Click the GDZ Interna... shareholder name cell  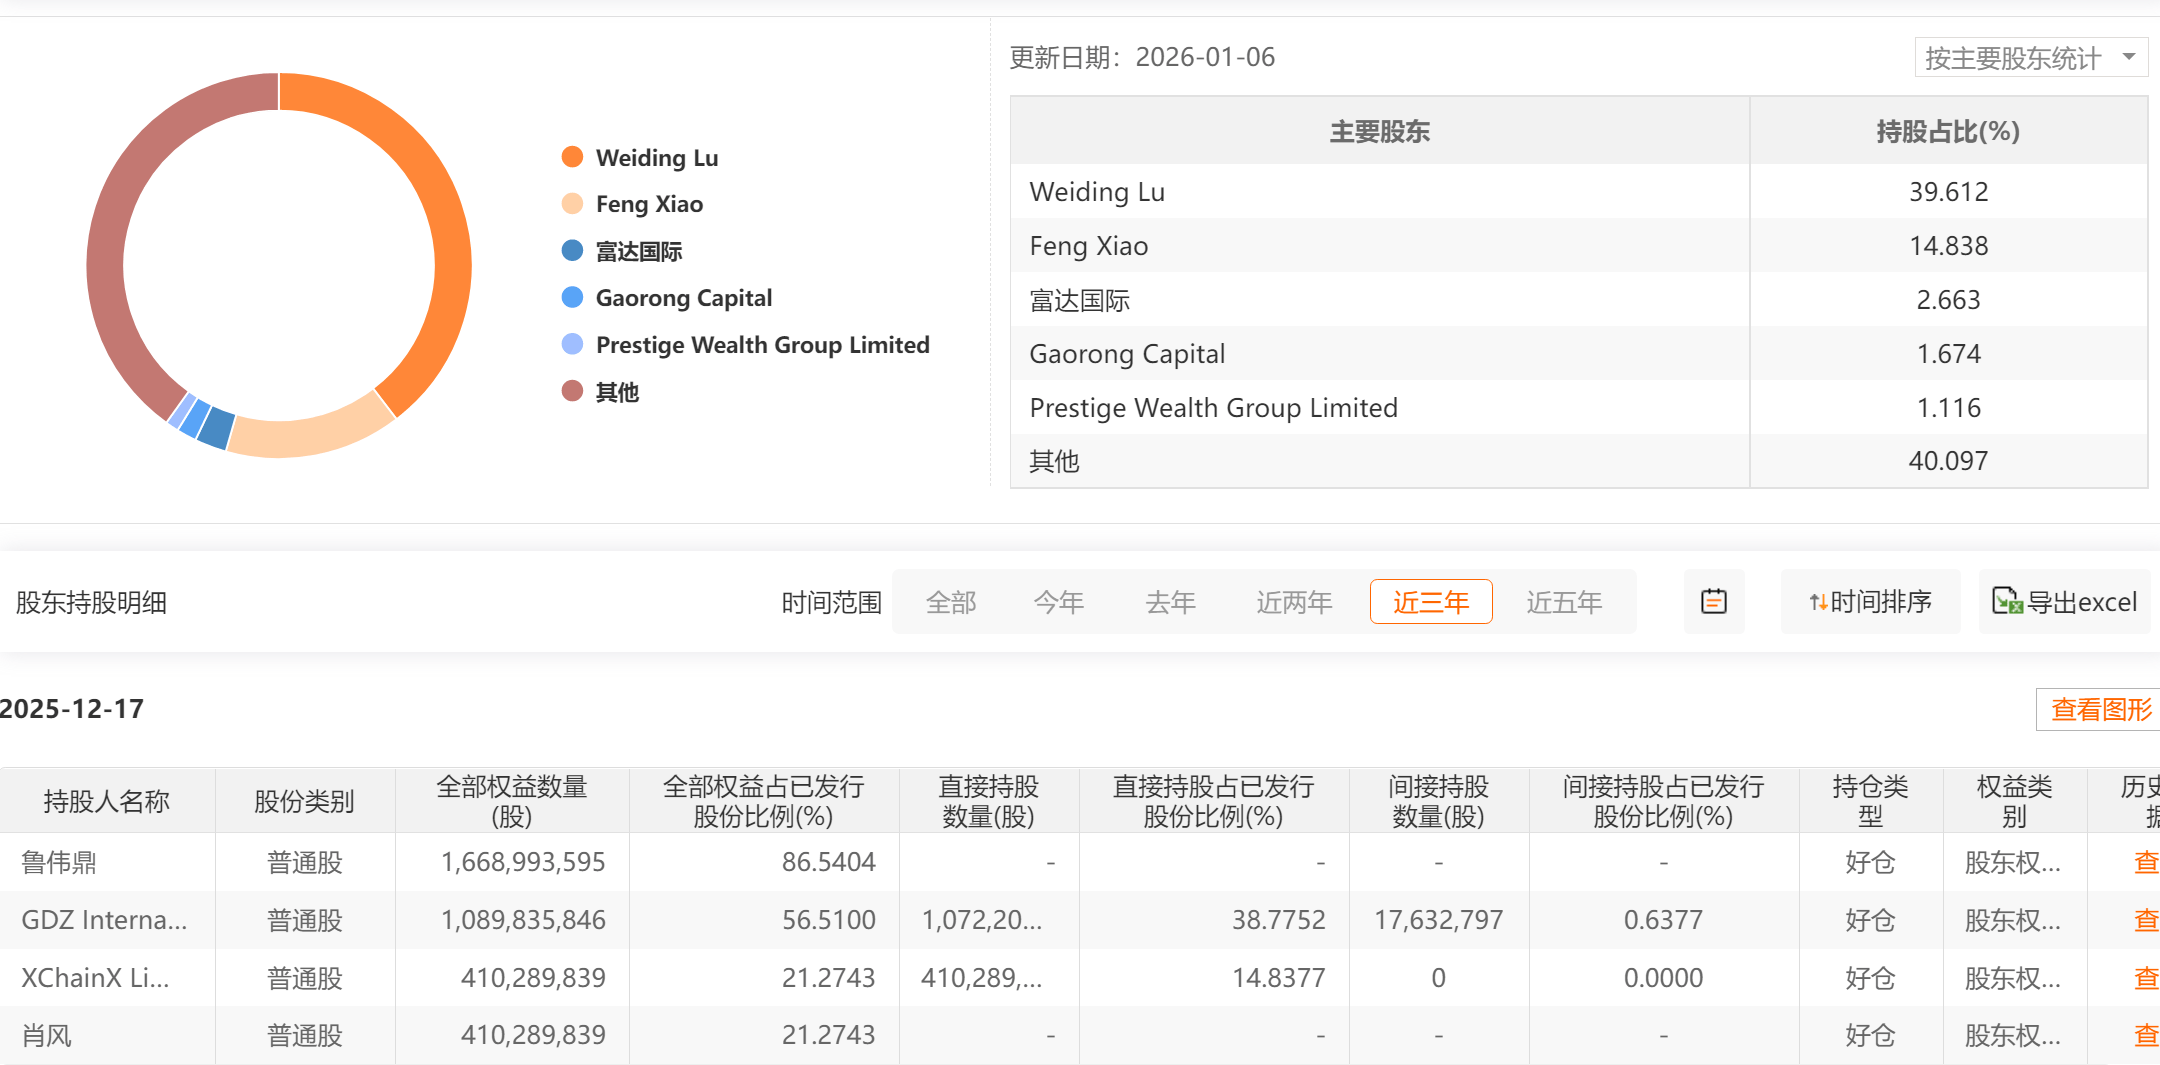click(105, 920)
